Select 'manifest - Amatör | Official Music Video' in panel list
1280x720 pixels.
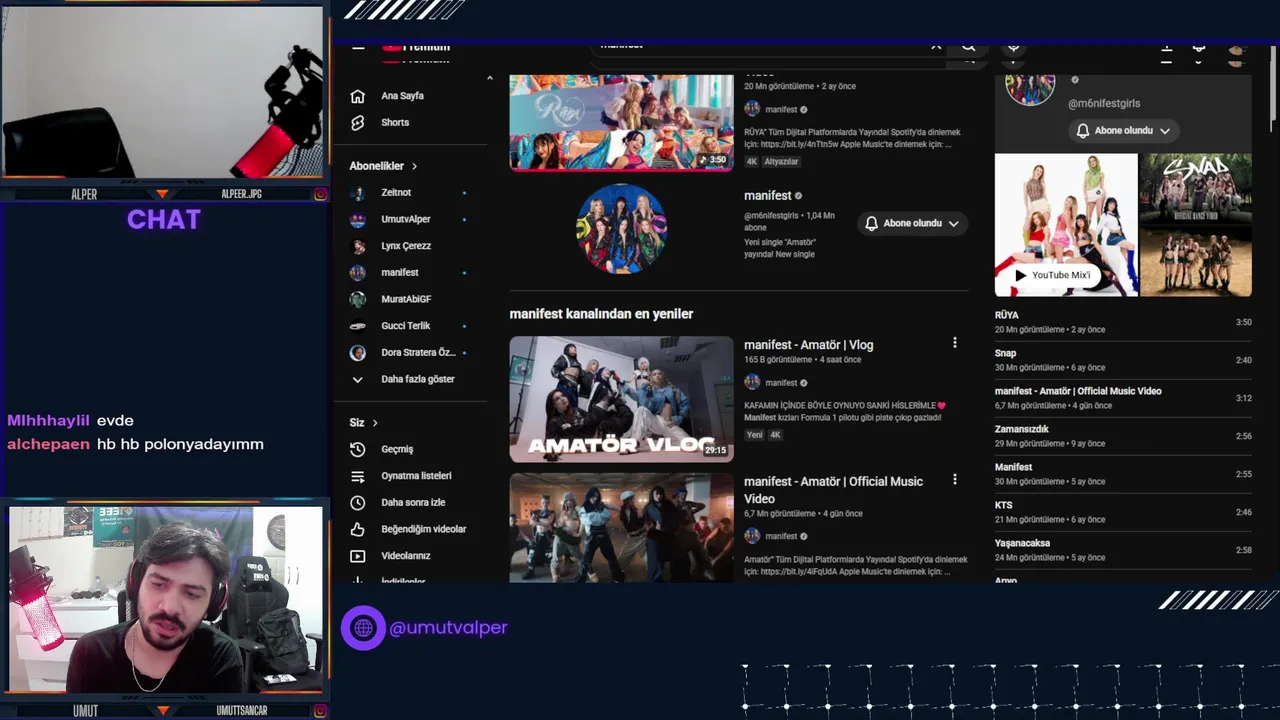(1123, 398)
